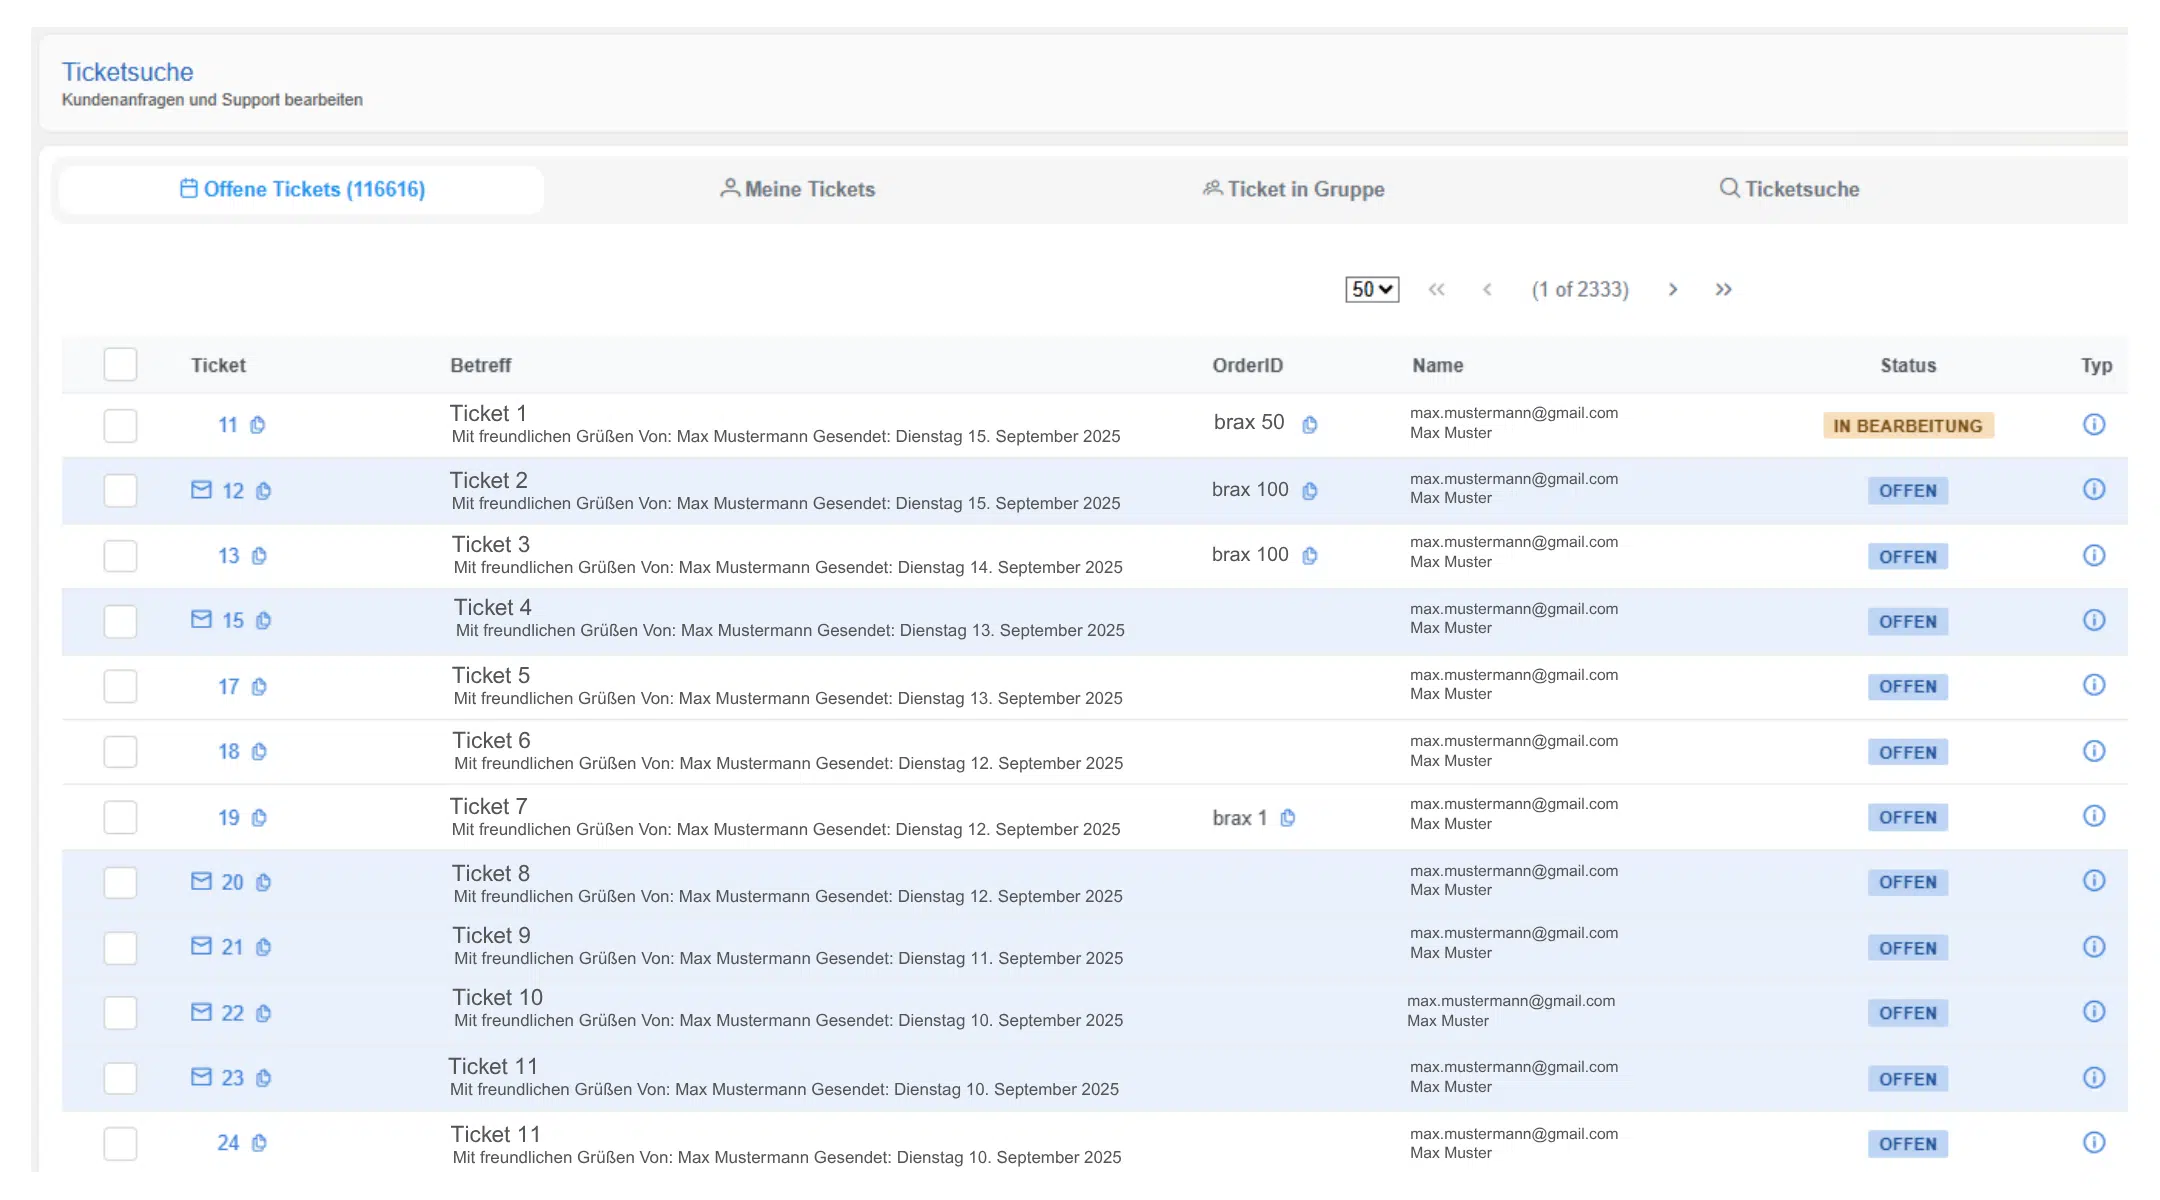The width and height of the screenshot is (2160, 1200).
Task: Check the checkbox for ticket 12
Action: tap(120, 491)
